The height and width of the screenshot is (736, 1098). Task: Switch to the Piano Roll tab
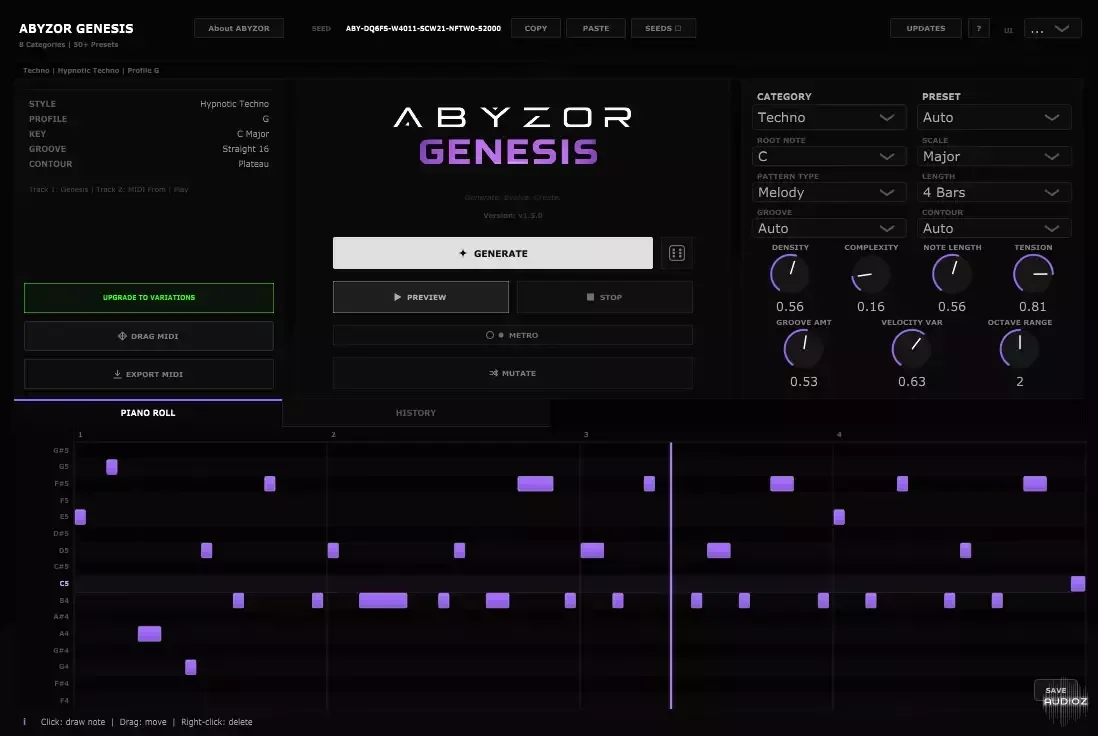pos(148,412)
